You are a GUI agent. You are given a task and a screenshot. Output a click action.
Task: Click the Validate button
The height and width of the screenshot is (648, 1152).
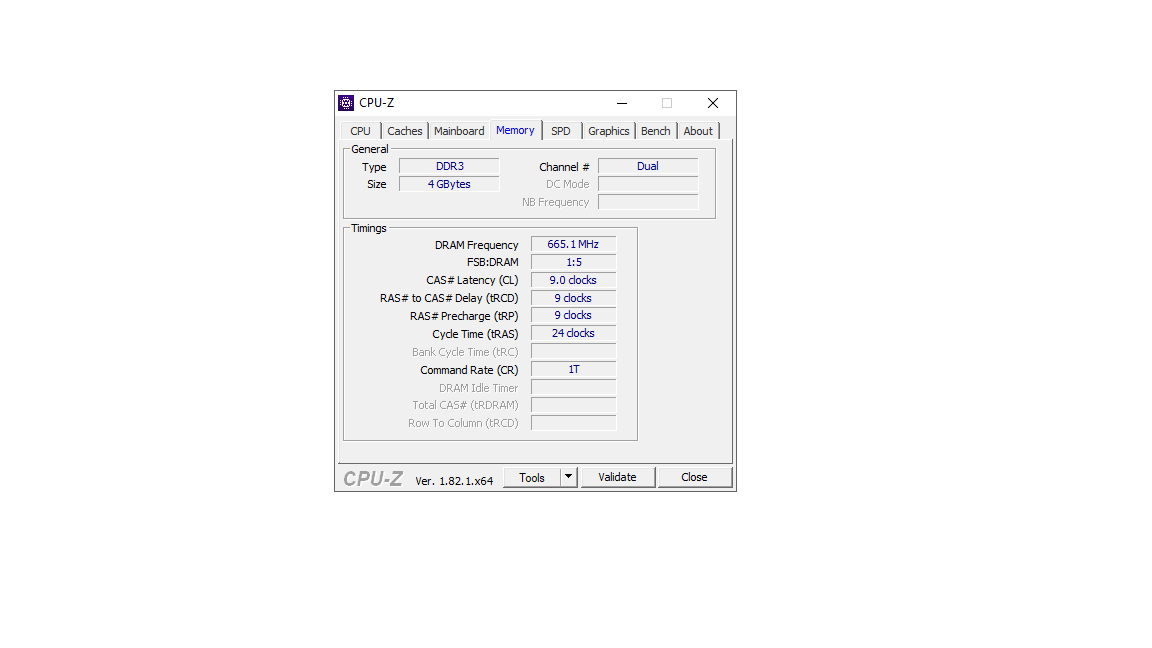point(617,478)
